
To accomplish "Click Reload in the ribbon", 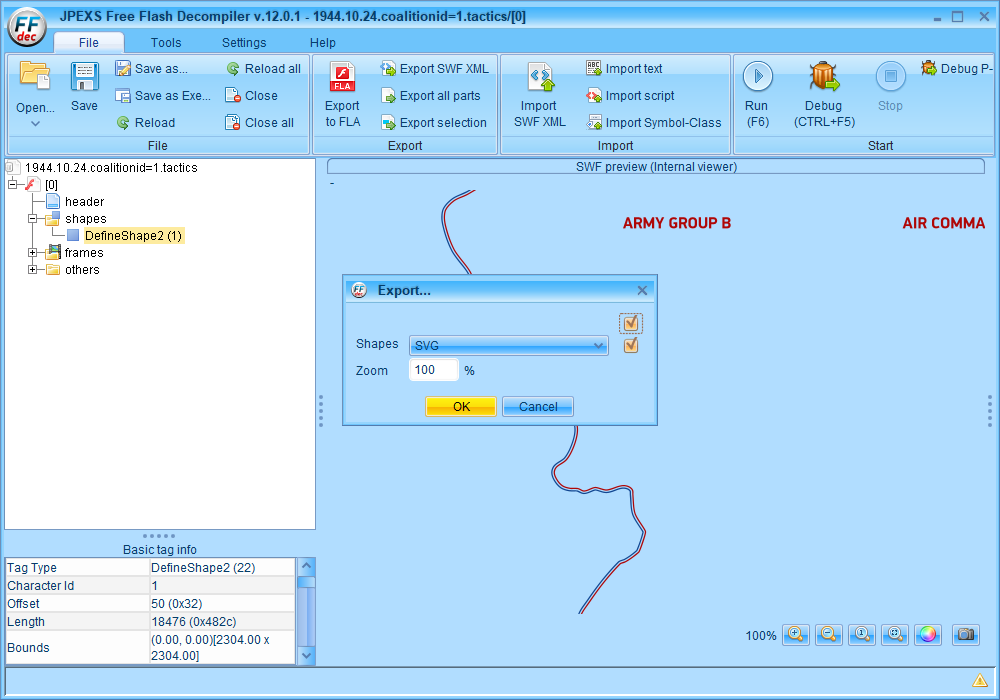I will [146, 122].
